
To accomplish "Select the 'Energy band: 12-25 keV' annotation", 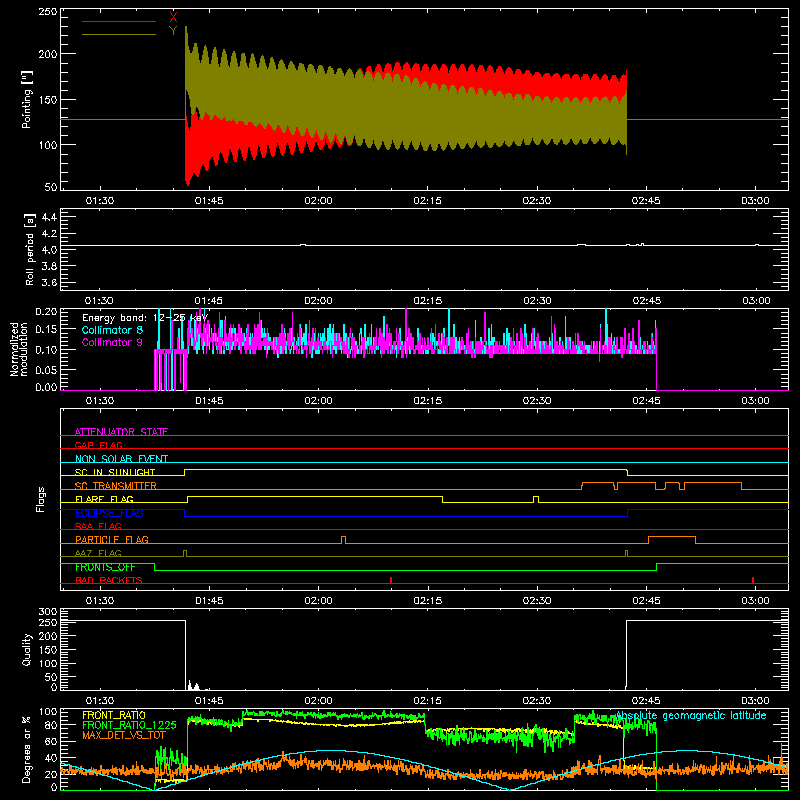I will (x=145, y=318).
